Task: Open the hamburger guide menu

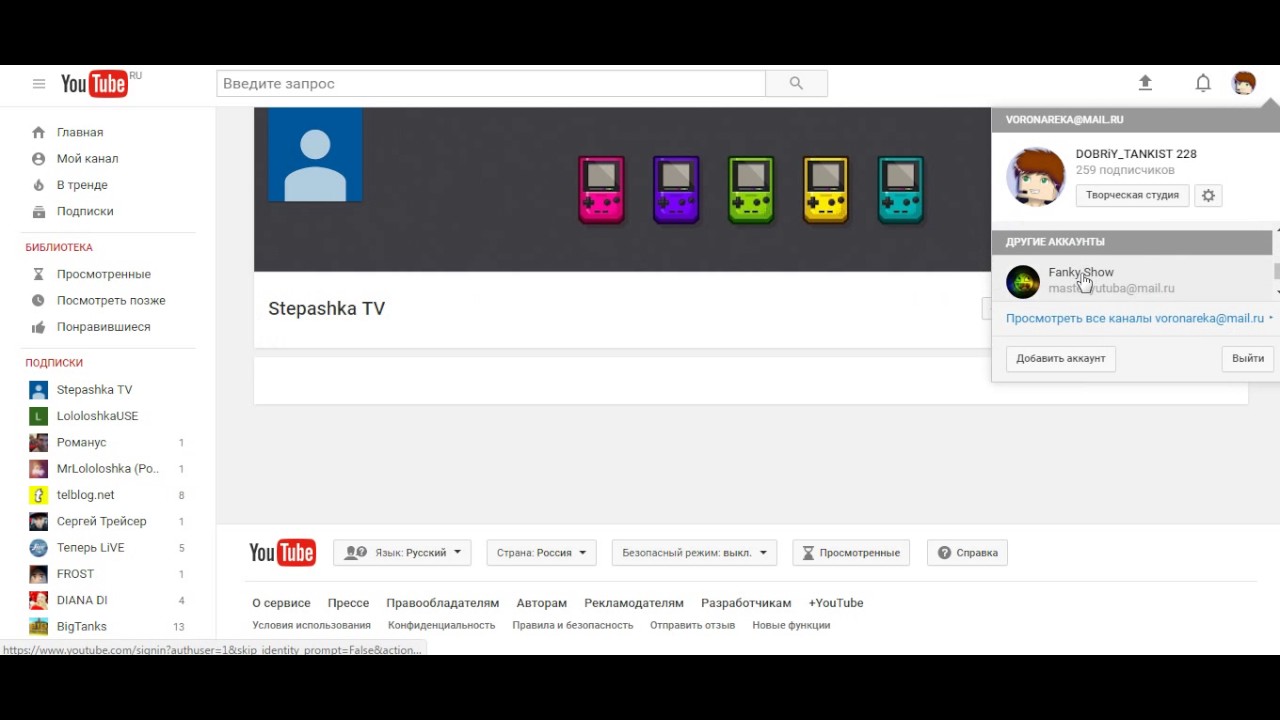Action: pyautogui.click(x=39, y=84)
